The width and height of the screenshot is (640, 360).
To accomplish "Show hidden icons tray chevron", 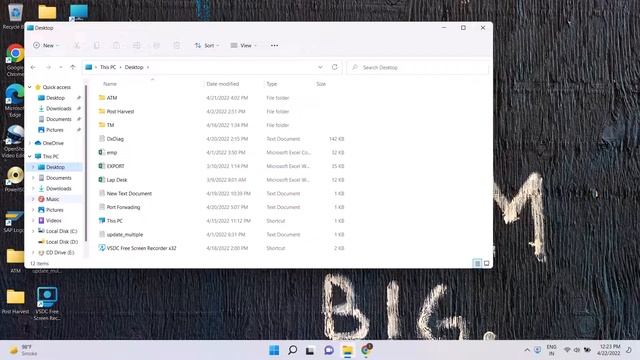I will point(527,350).
